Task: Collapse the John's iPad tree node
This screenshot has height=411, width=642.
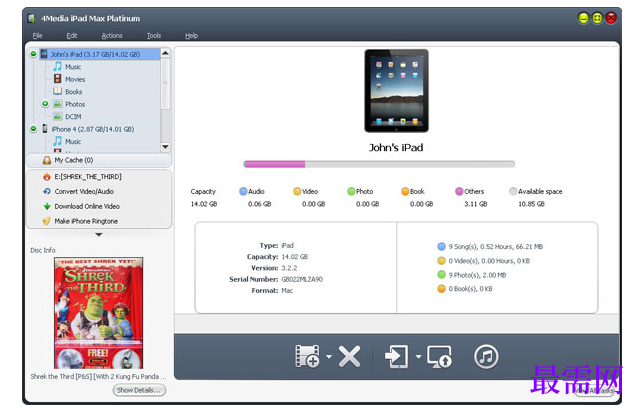Action: (x=34, y=54)
